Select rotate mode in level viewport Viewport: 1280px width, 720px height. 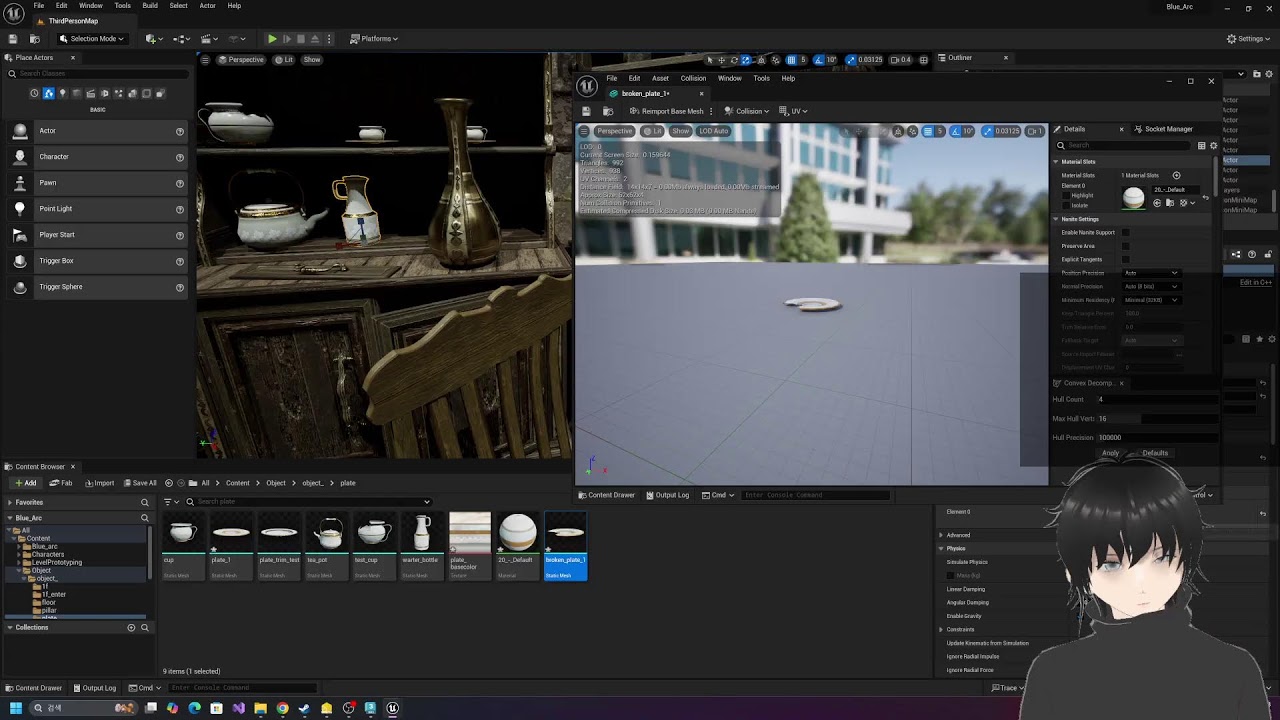coord(734,60)
